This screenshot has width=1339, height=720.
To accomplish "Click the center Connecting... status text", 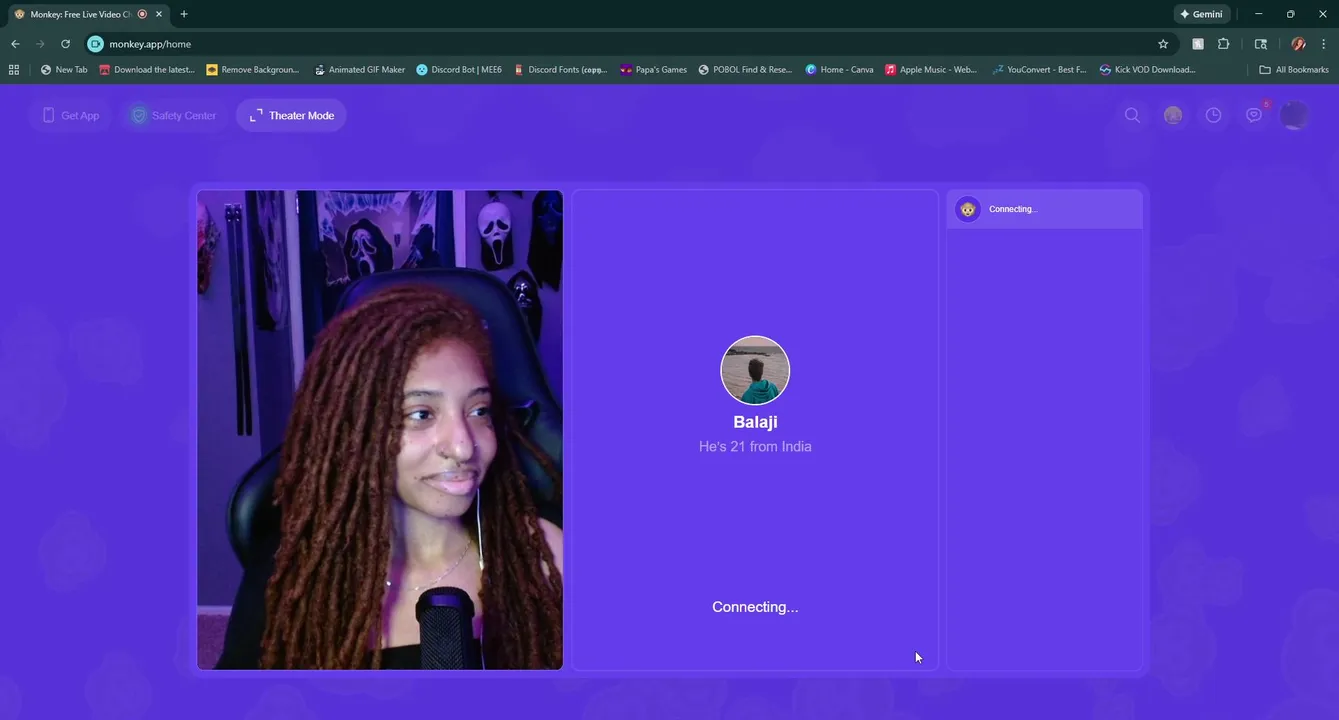I will coord(755,607).
